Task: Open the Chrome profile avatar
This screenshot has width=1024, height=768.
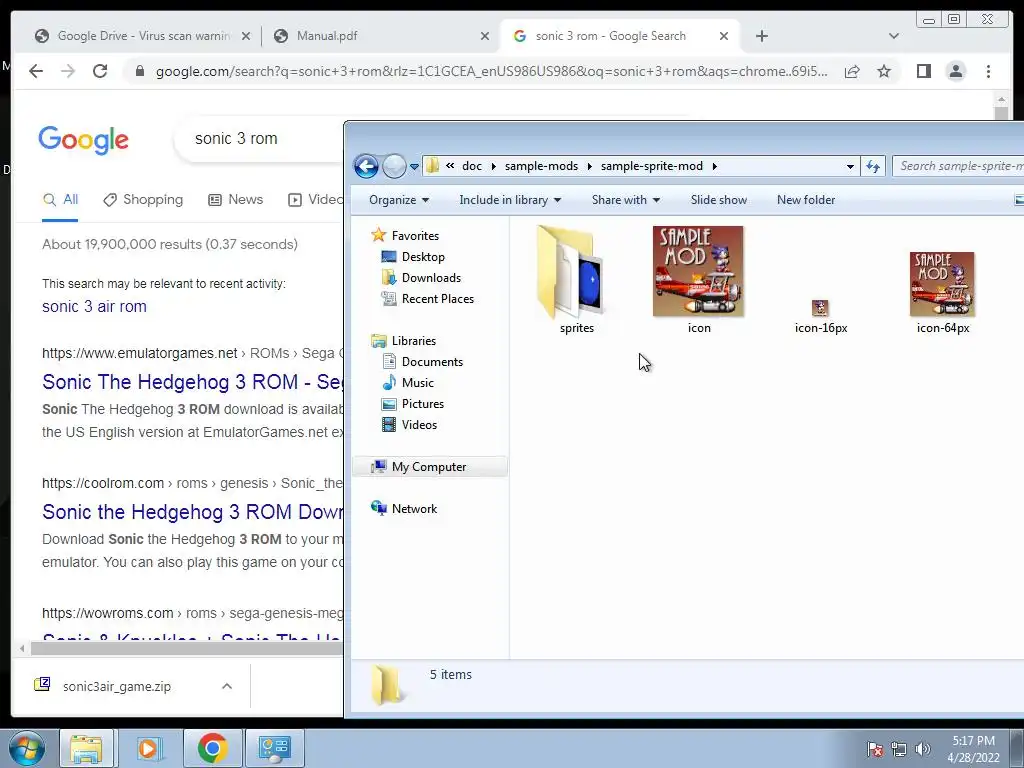Action: [955, 71]
